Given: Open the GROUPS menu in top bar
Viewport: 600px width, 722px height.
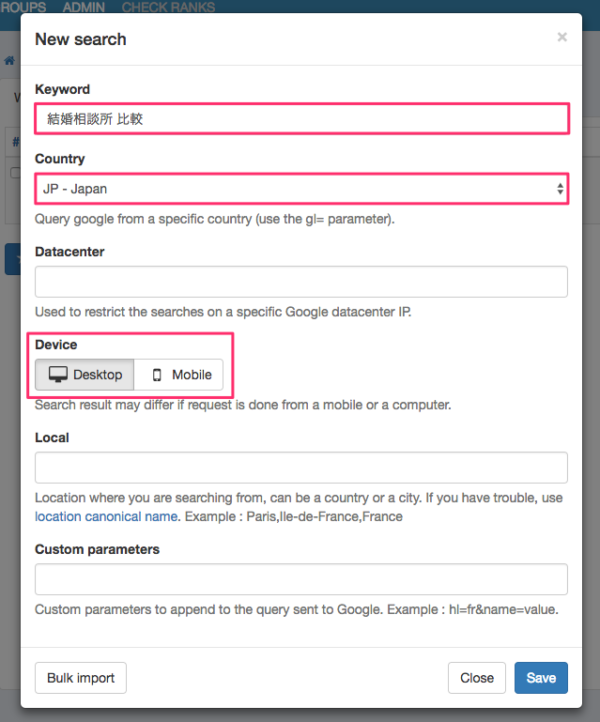Looking at the screenshot, I should tap(23, 7).
